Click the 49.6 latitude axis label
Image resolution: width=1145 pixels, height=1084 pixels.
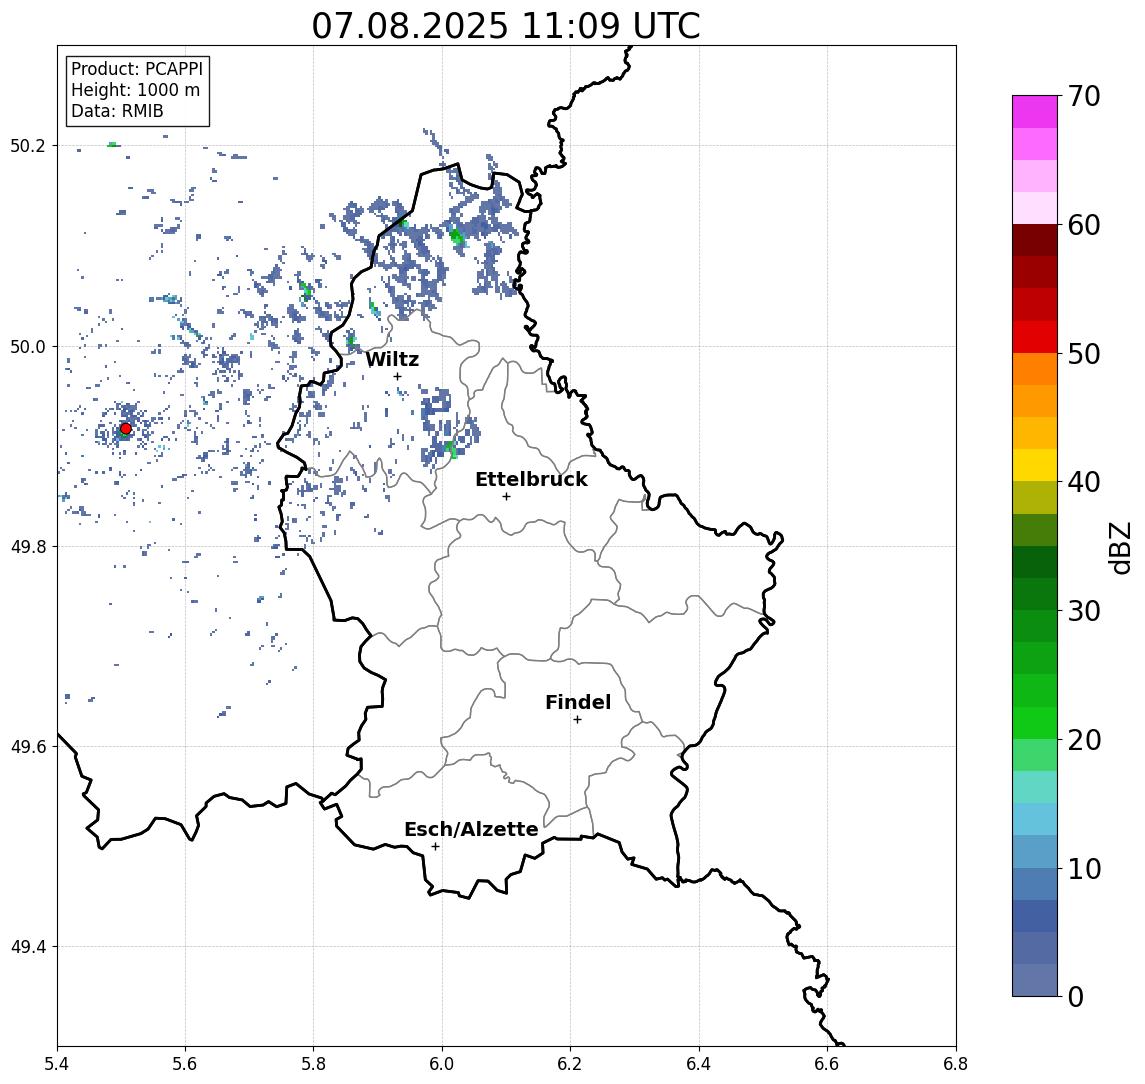(28, 747)
